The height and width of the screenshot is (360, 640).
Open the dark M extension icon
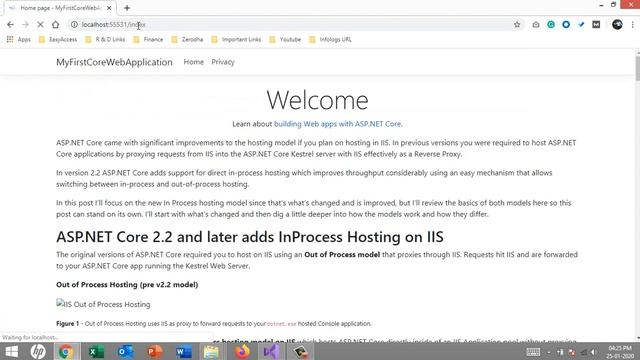[596, 24]
